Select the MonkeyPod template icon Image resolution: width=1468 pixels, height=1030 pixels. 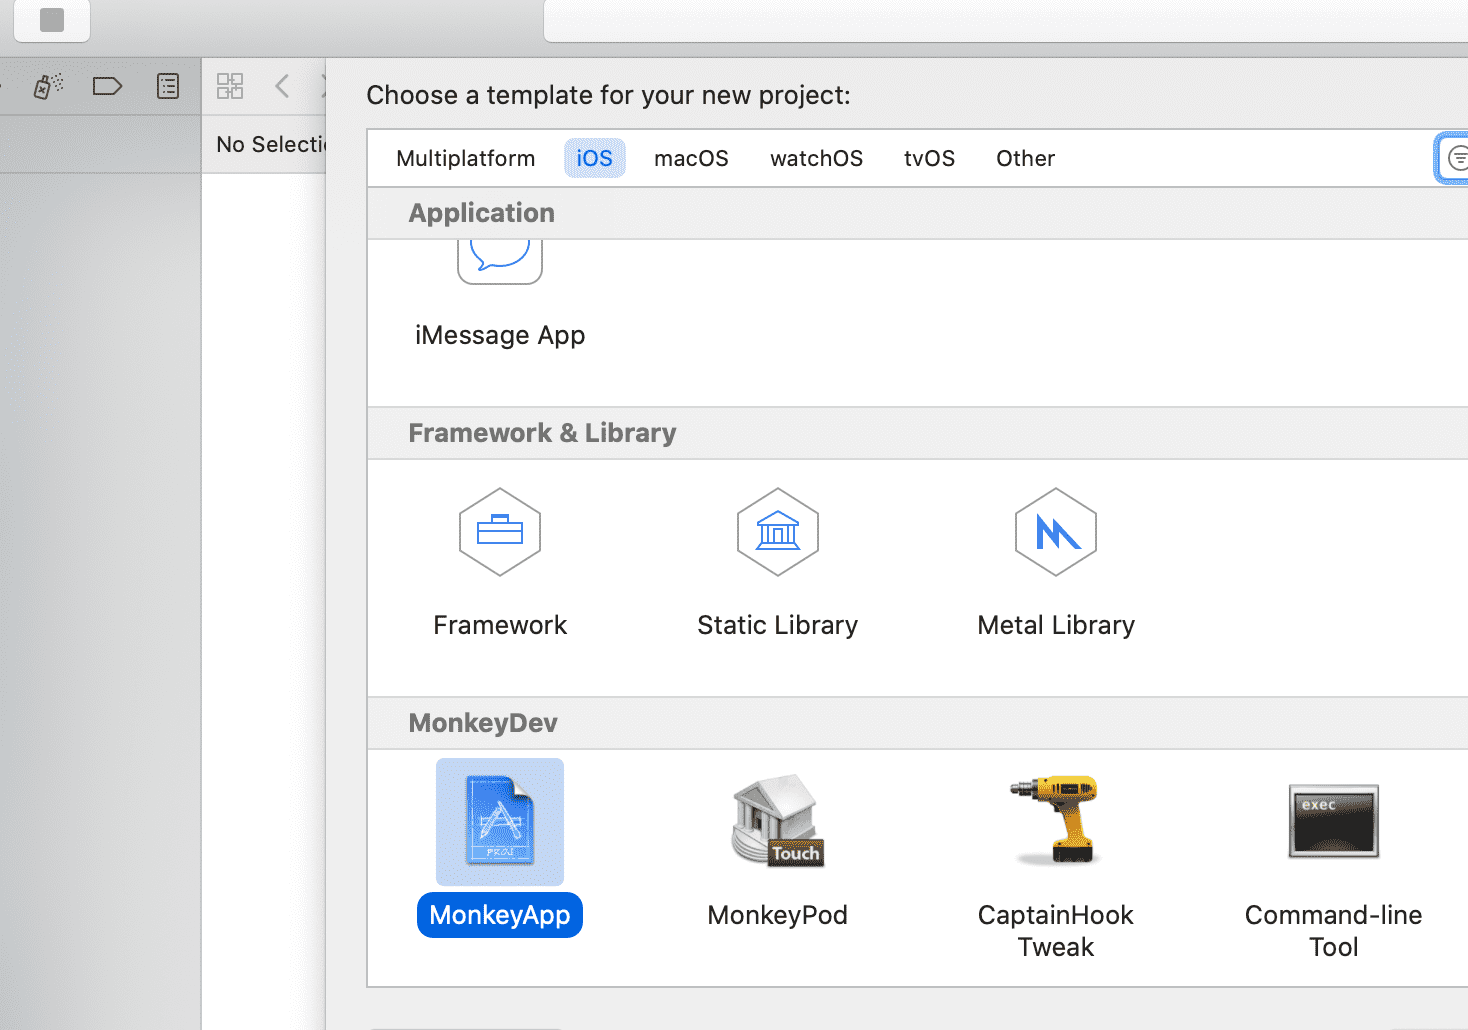tap(778, 820)
